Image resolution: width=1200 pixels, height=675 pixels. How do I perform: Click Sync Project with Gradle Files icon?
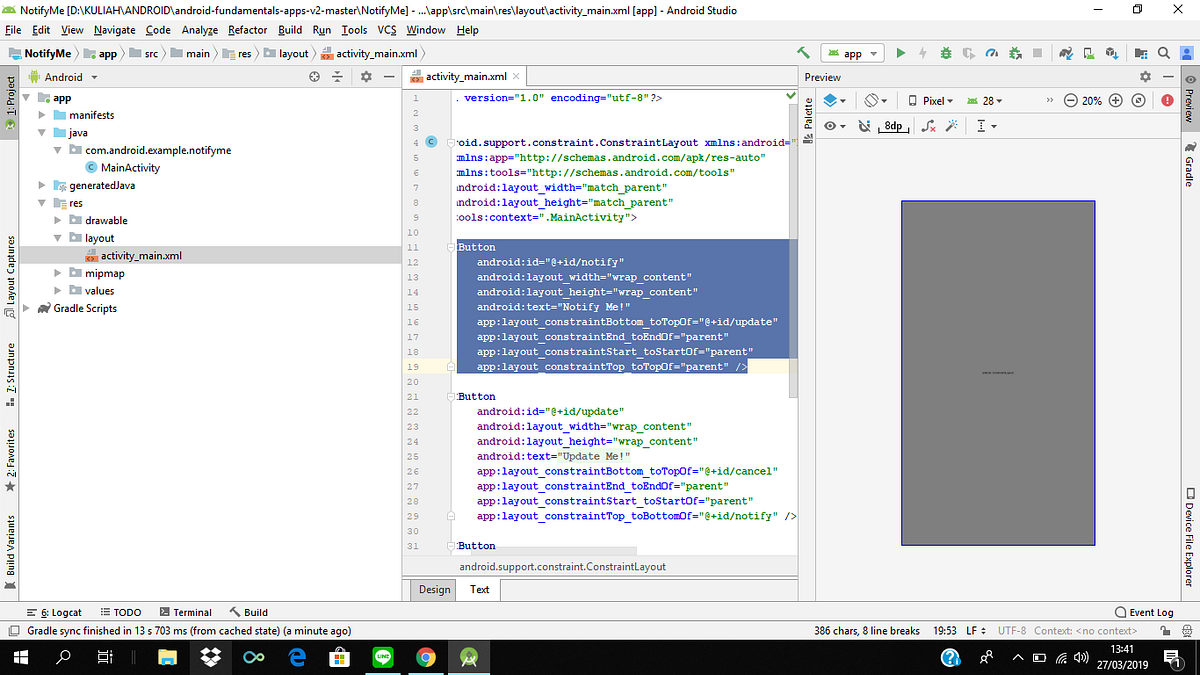click(1066, 53)
